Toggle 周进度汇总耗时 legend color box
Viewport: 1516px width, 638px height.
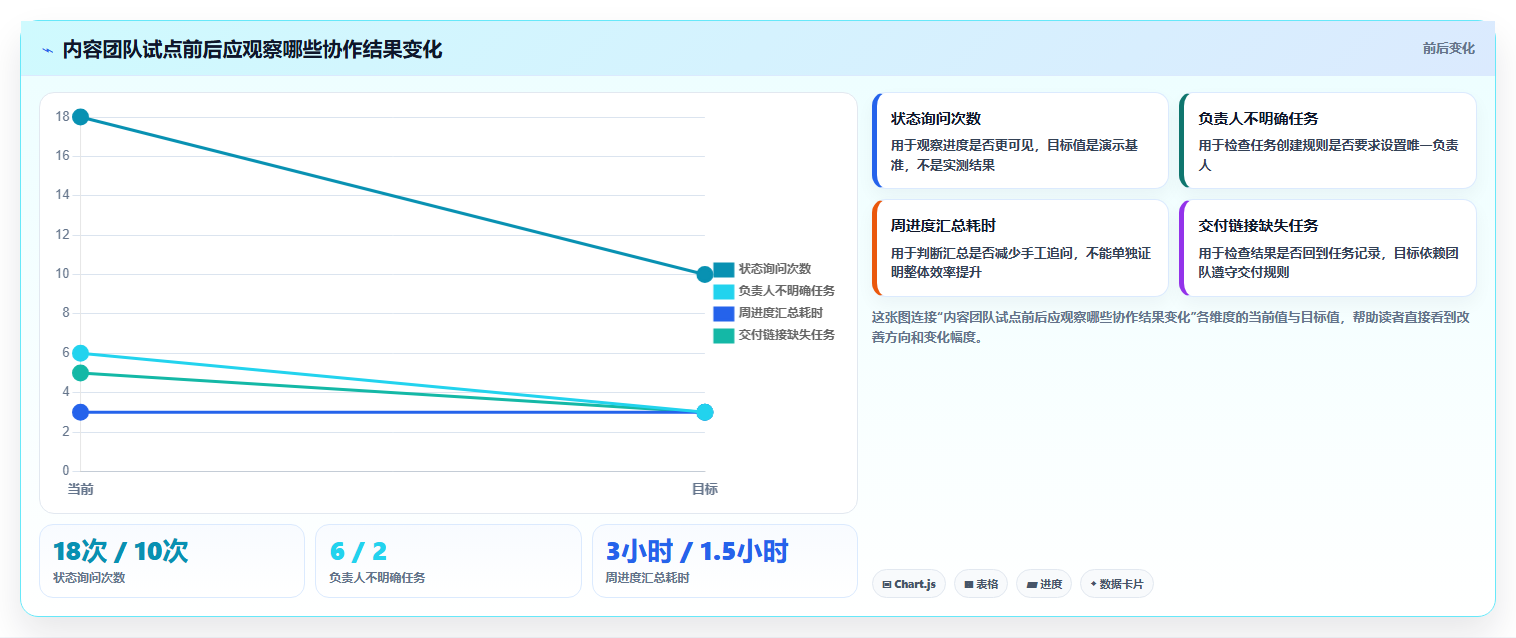click(724, 313)
